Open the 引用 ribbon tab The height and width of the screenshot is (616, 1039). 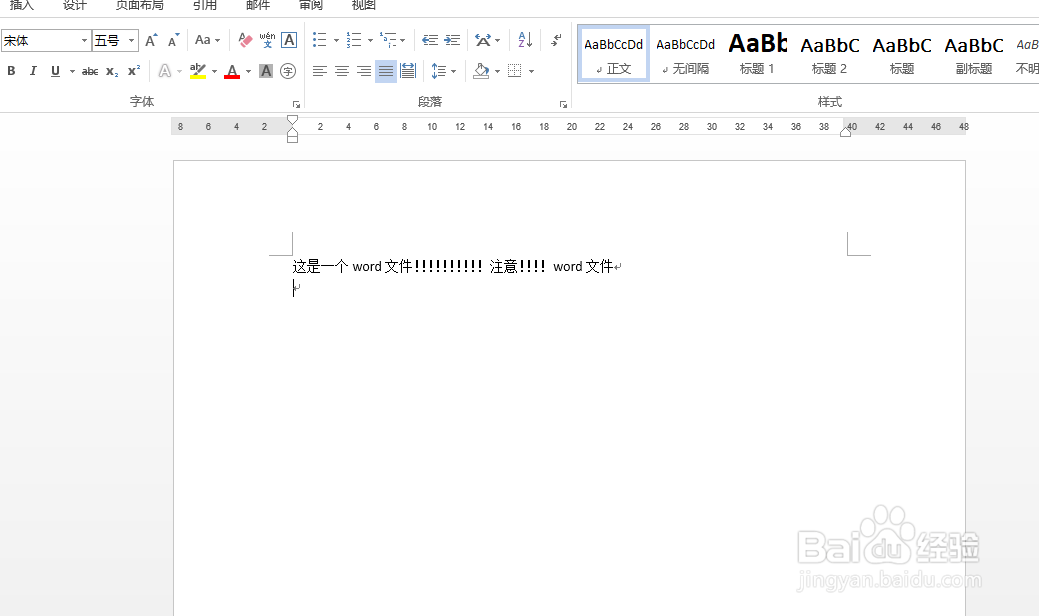[205, 5]
